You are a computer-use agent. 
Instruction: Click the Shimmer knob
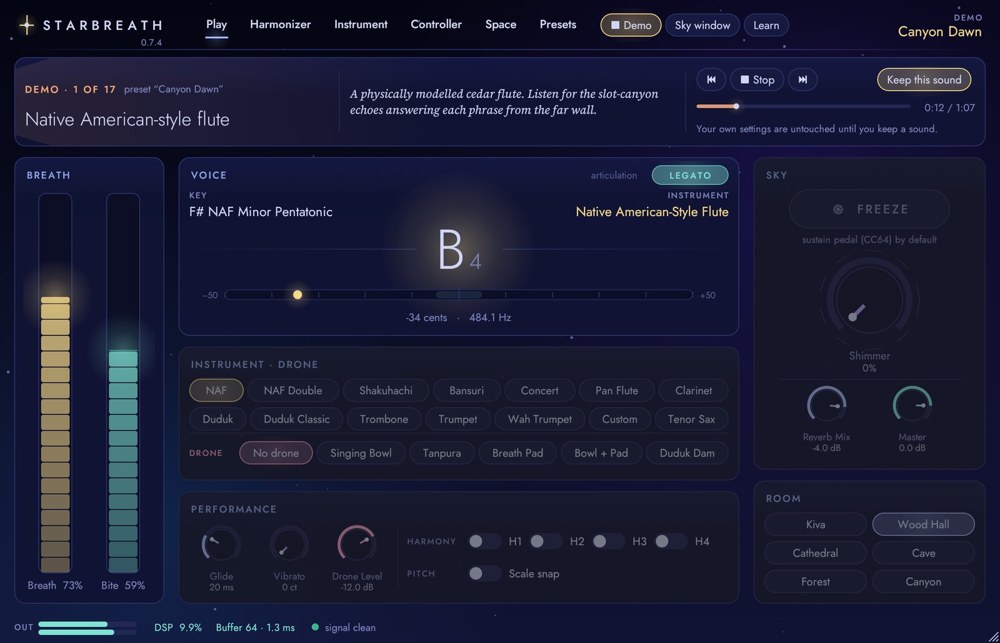869,299
